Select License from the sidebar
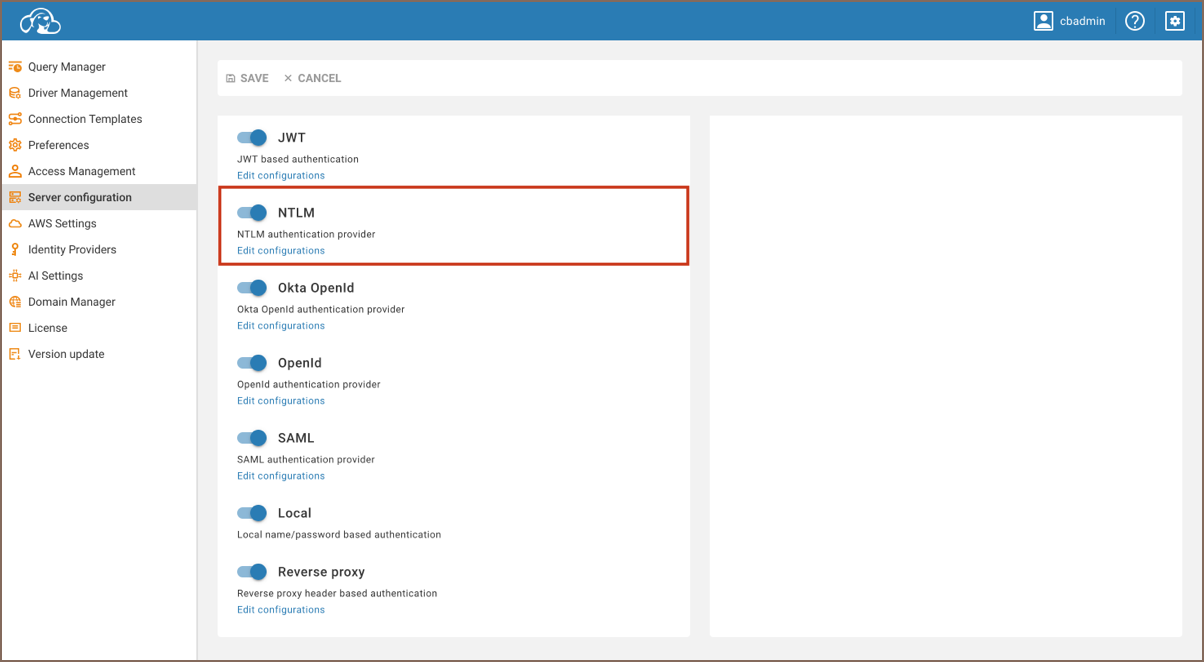 coord(47,328)
